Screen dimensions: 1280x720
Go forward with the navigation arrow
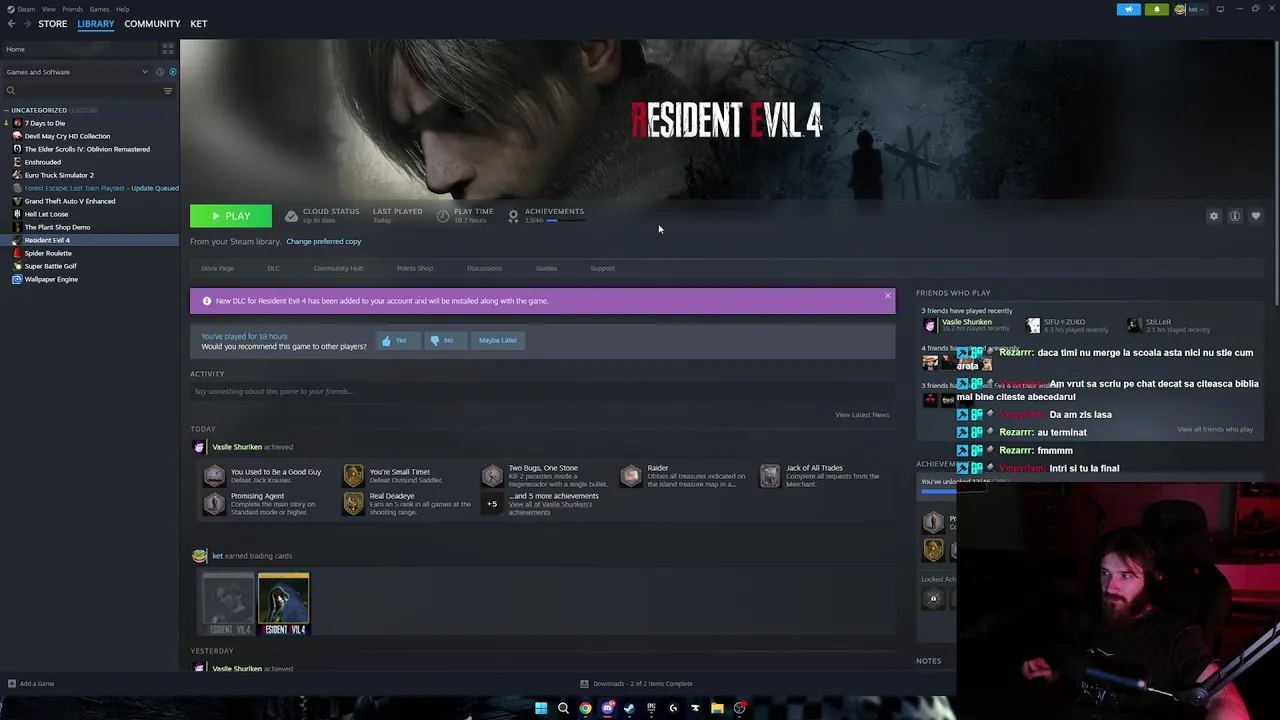click(x=26, y=24)
